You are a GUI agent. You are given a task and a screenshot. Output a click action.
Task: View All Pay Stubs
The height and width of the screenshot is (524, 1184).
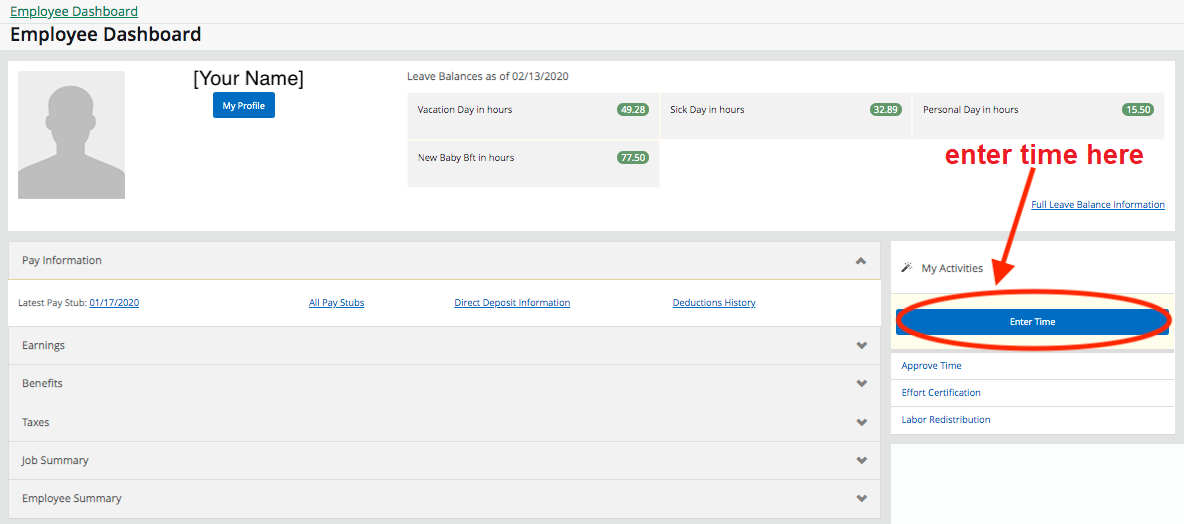click(x=336, y=303)
